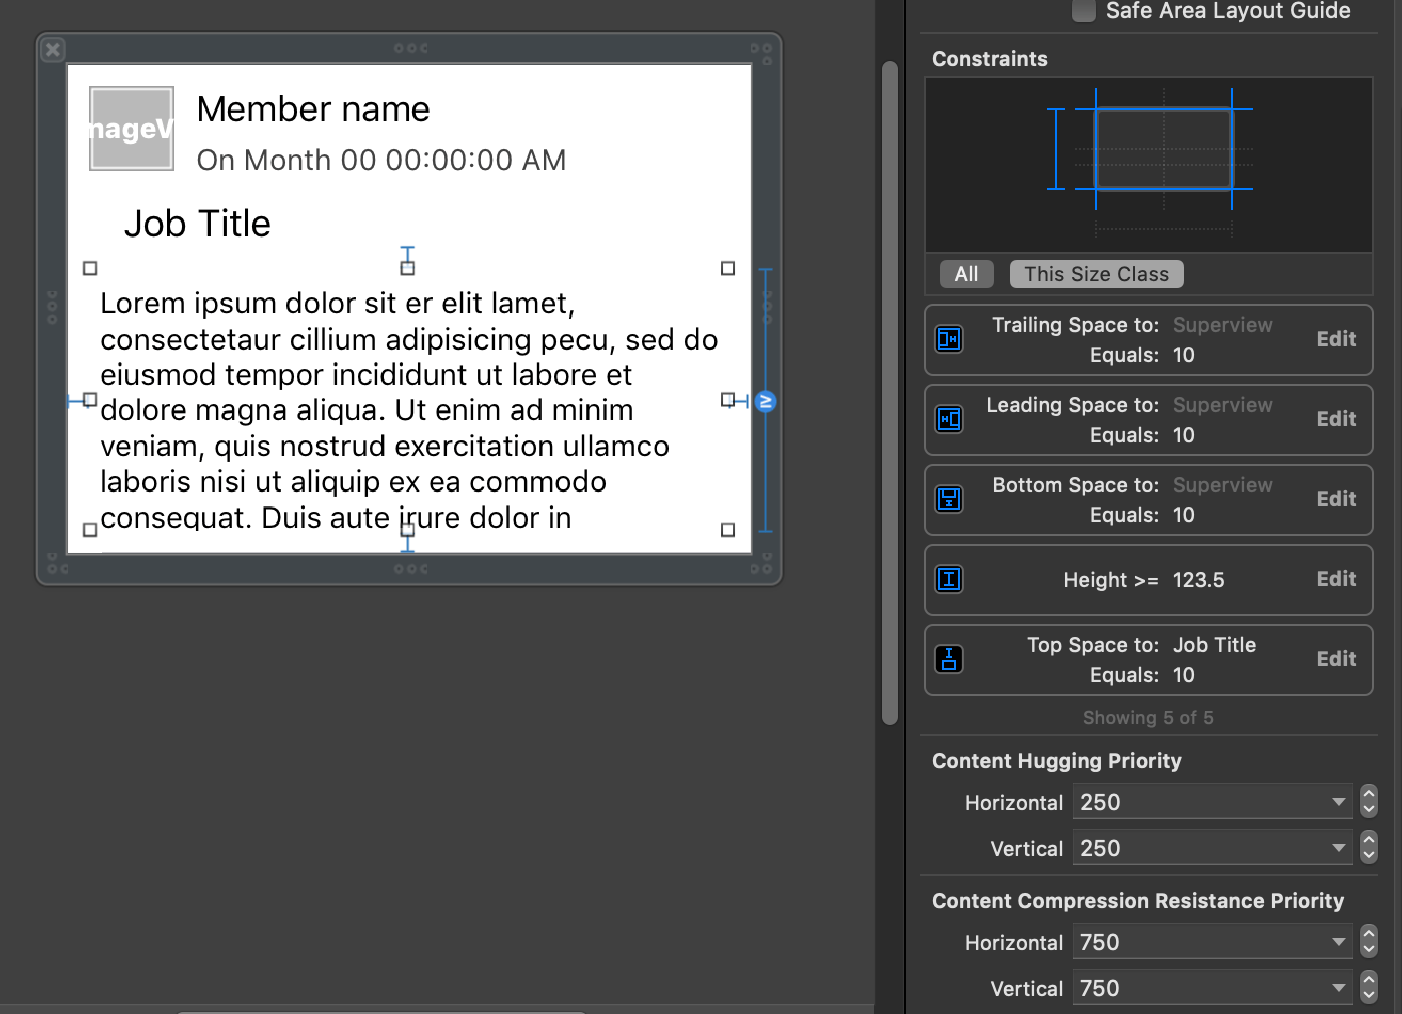Switch to This Size Class filter

(1096, 273)
